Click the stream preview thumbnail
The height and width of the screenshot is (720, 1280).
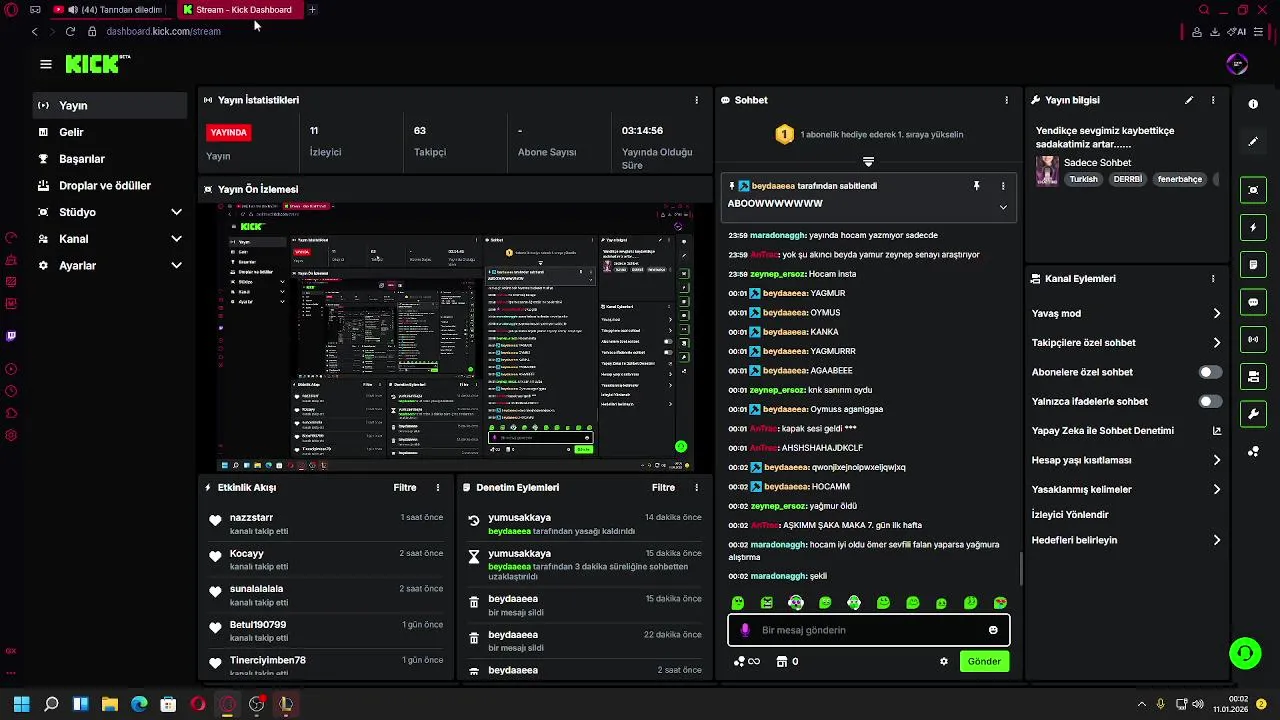(456, 337)
